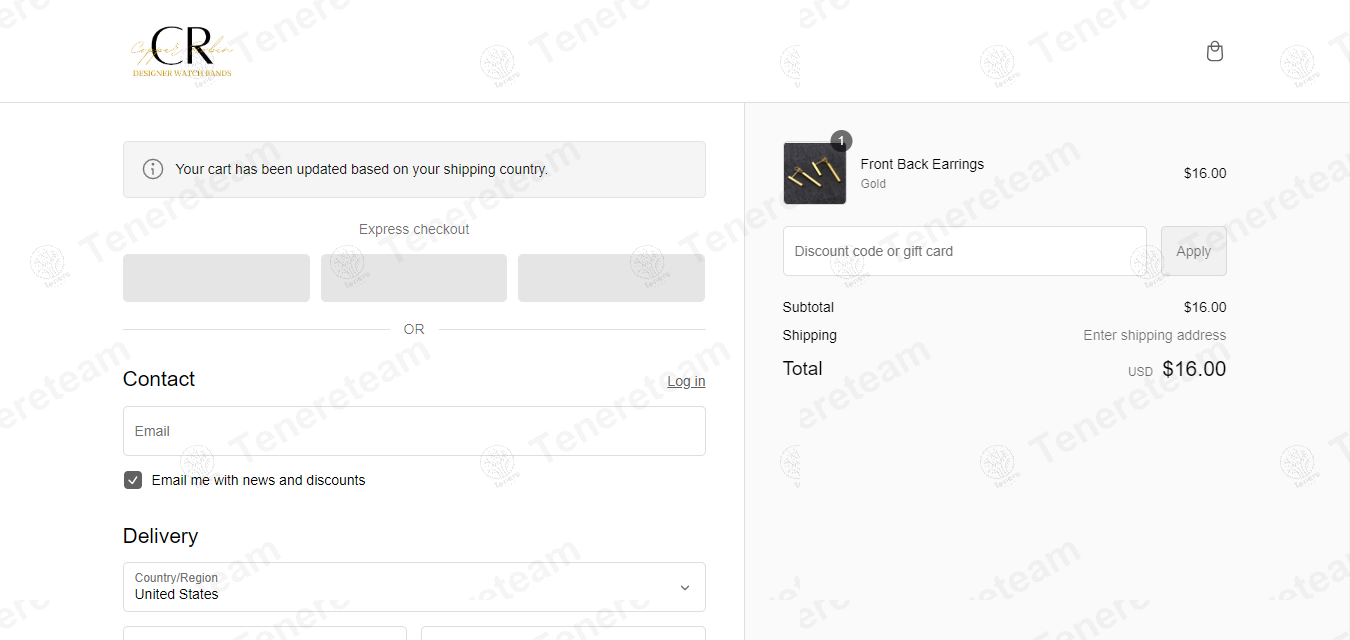Select the middle express checkout button
This screenshot has height=640, width=1350.
[x=414, y=278]
